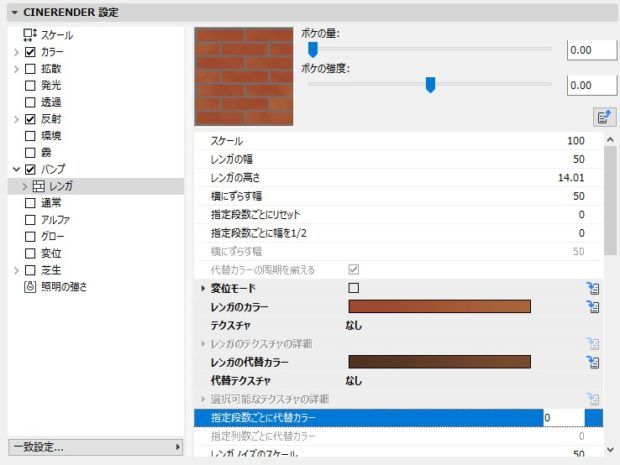The width and height of the screenshot is (620, 465).
Task: Enable the 霧 channel checkbox
Action: tap(30, 153)
